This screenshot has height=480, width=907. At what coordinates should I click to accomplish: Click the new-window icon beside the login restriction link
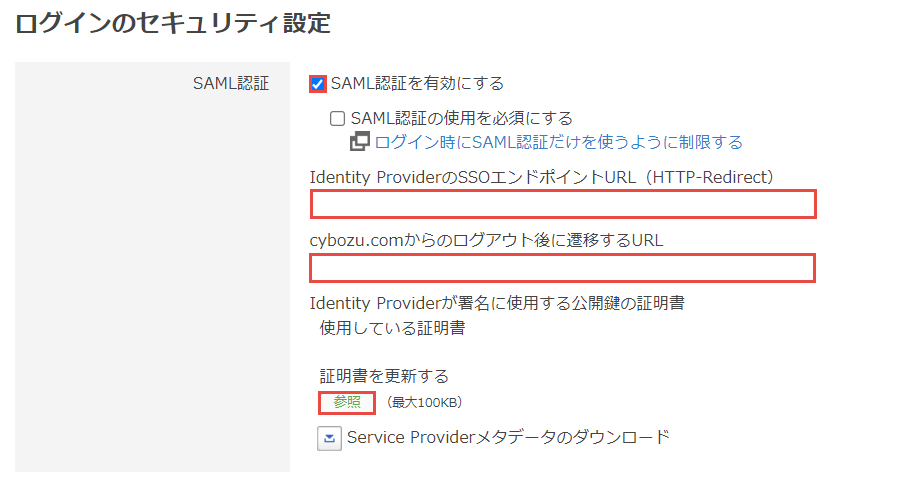360,142
